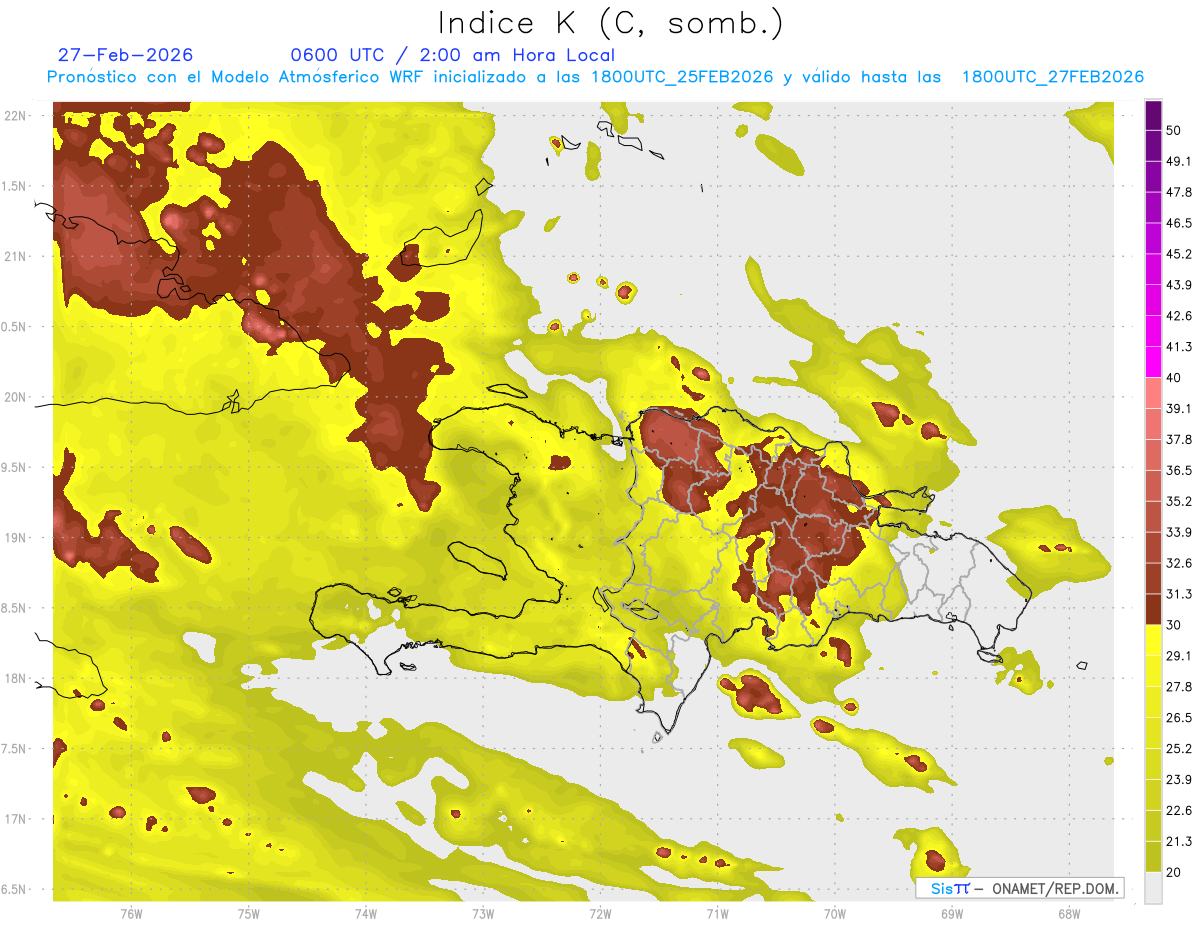Viewport: 1200px width, 927px height.
Task: Click the "Indice K (C, somb.)" title
Action: click(610, 24)
